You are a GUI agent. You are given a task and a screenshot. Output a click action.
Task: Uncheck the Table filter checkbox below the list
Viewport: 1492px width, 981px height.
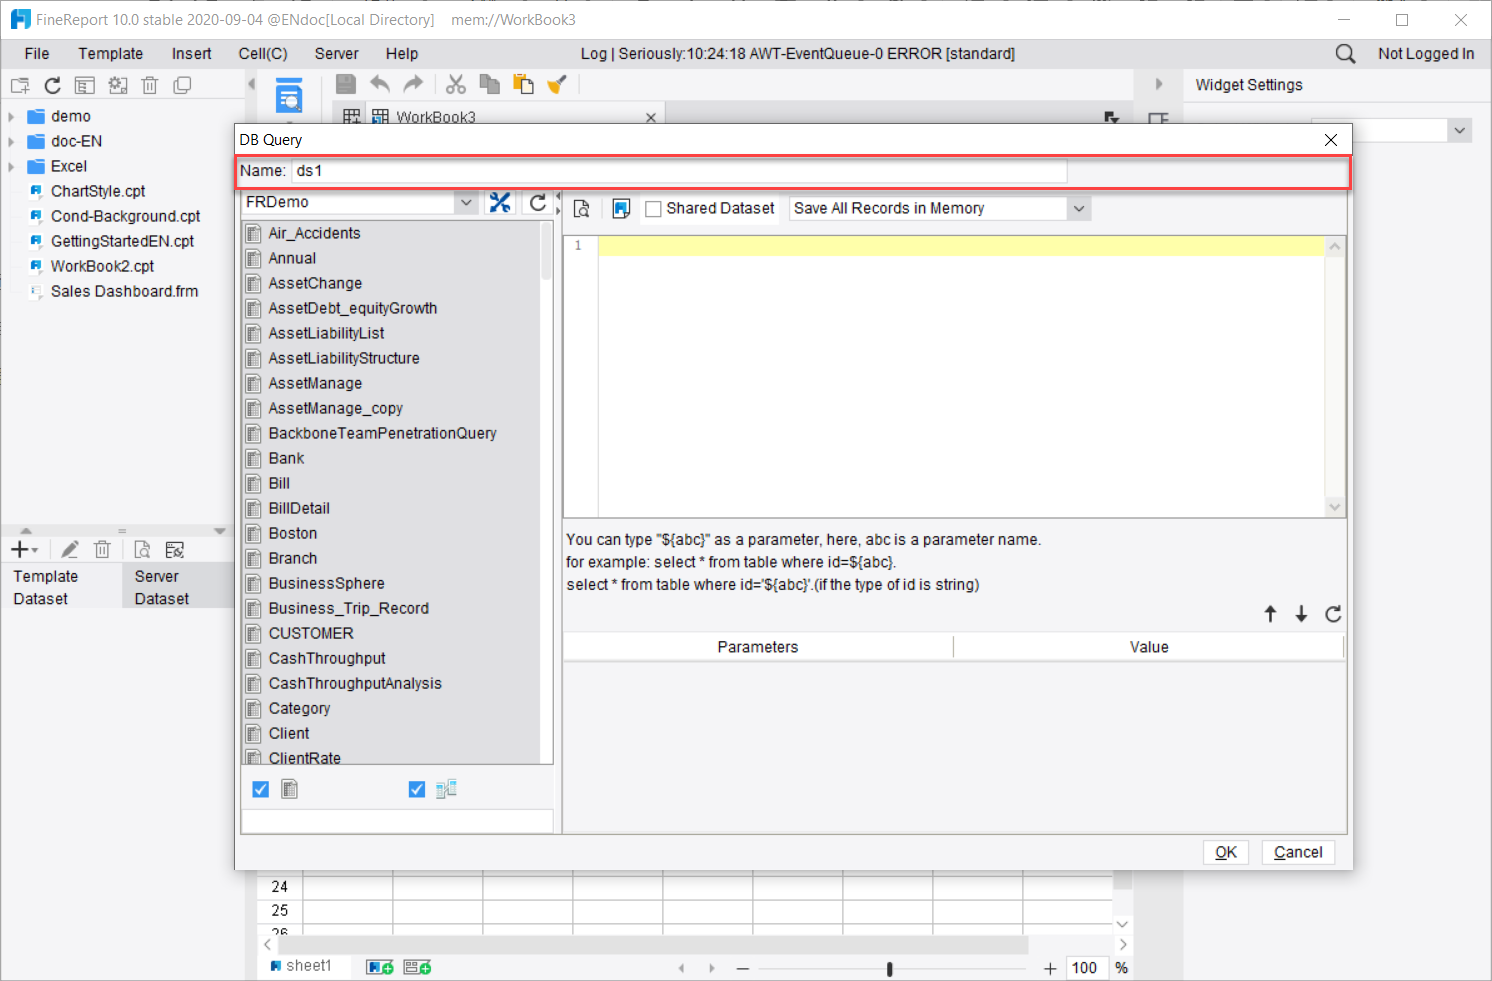point(261,789)
